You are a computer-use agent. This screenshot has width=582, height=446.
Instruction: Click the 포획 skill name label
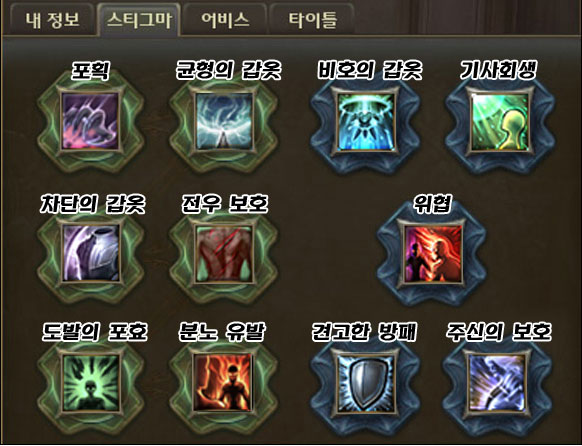(90, 70)
